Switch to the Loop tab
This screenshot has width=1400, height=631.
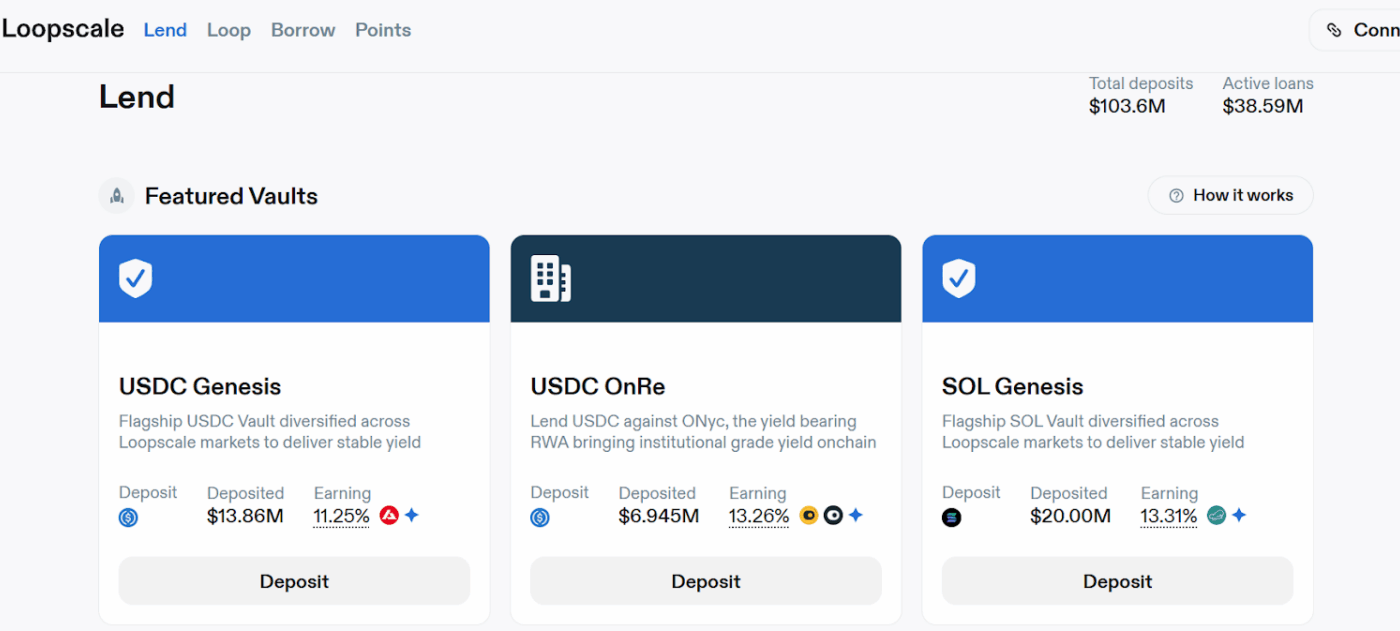[229, 30]
